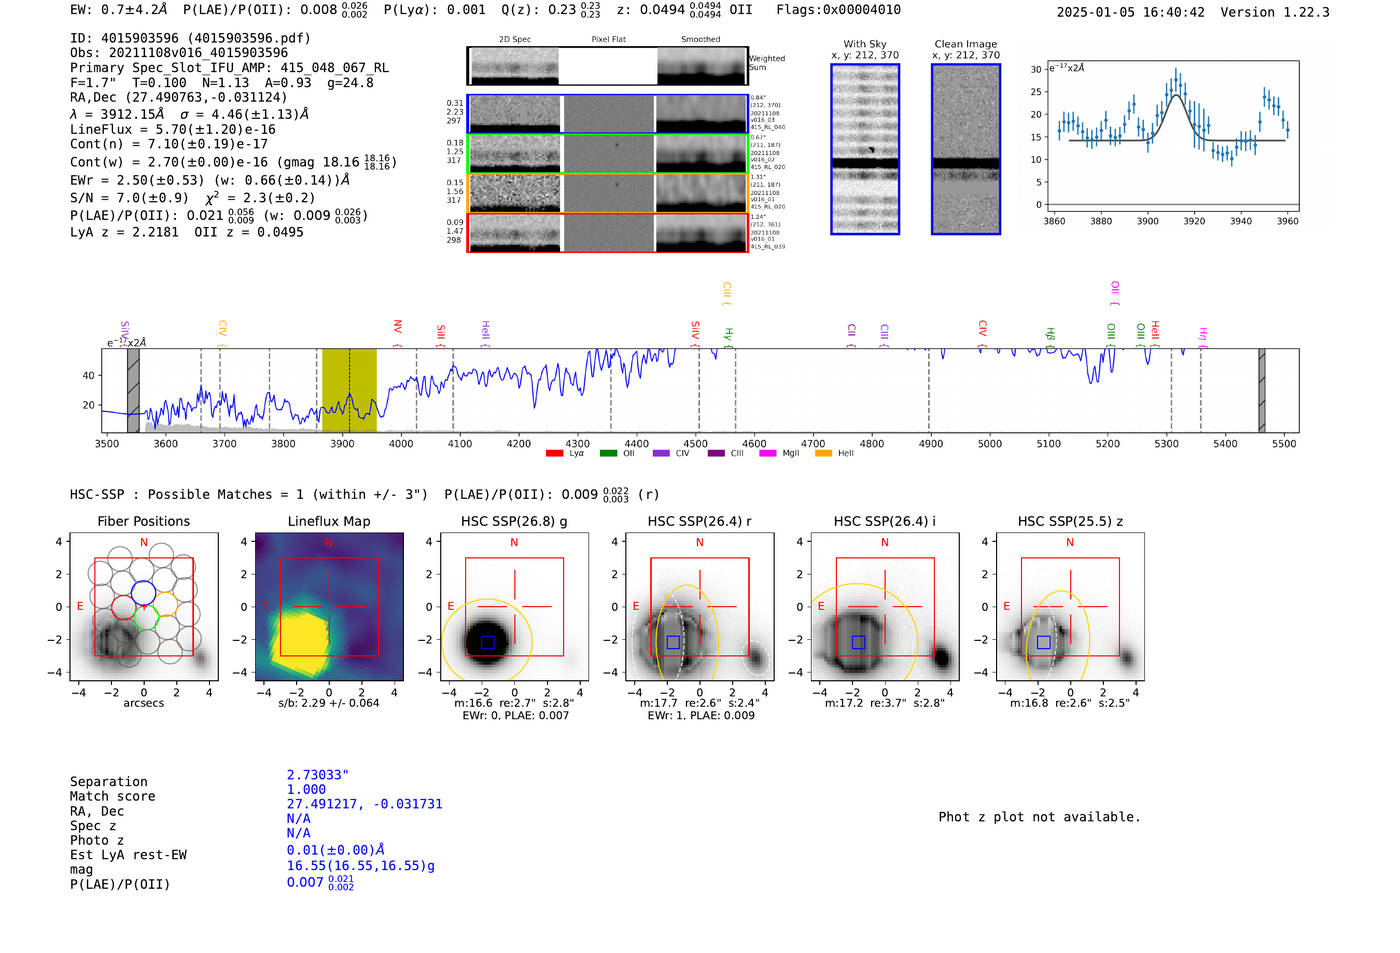
Task: Click the red SiII line marker
Action: 441,333
